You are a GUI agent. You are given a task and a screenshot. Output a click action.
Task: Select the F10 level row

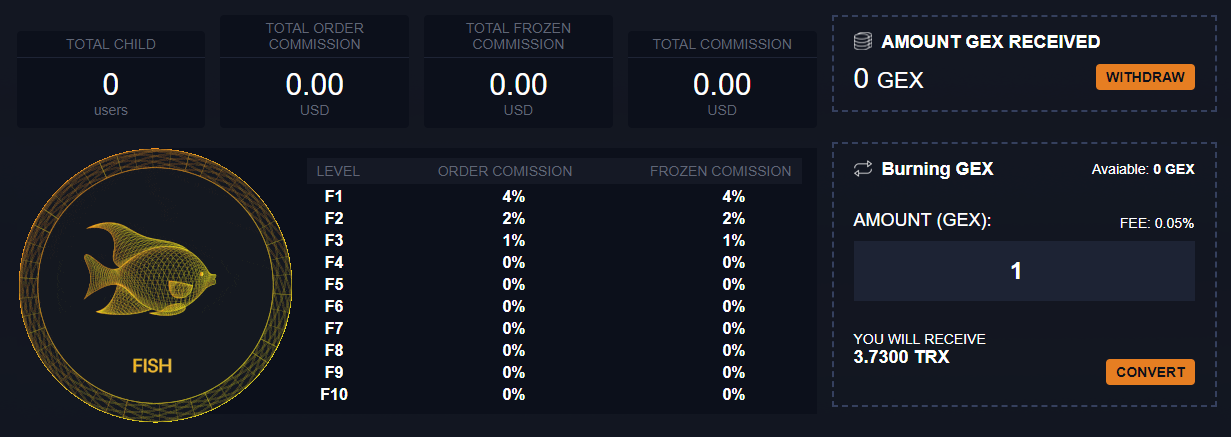pyautogui.click(x=554, y=395)
